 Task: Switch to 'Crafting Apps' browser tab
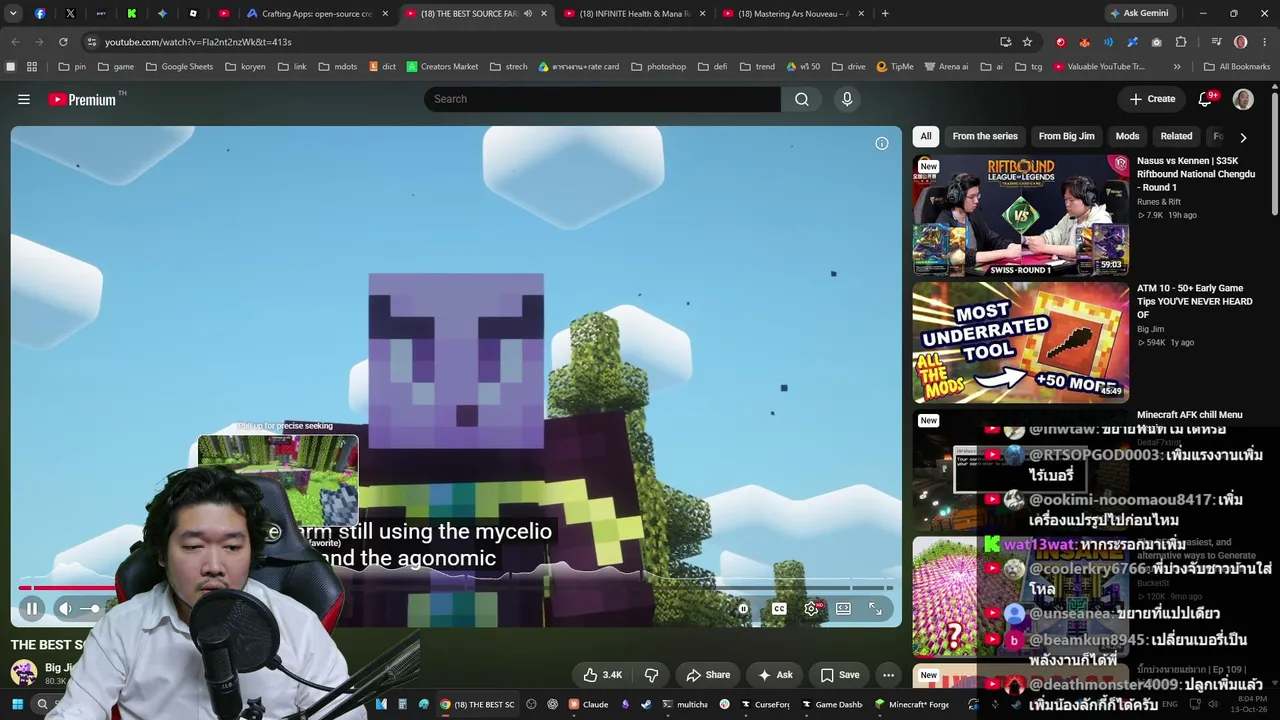click(318, 14)
